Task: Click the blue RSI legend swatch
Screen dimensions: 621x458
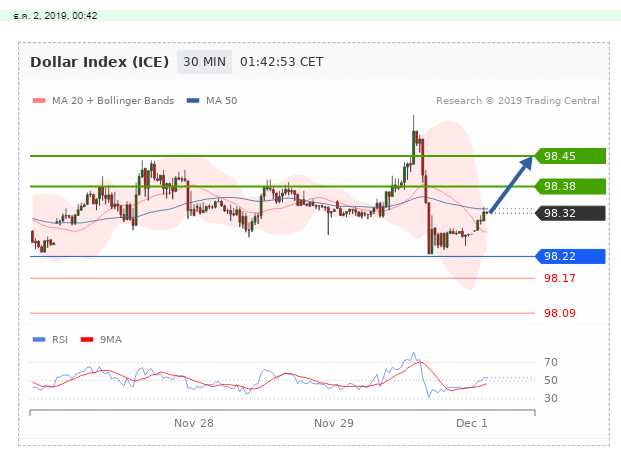Action: pos(39,340)
